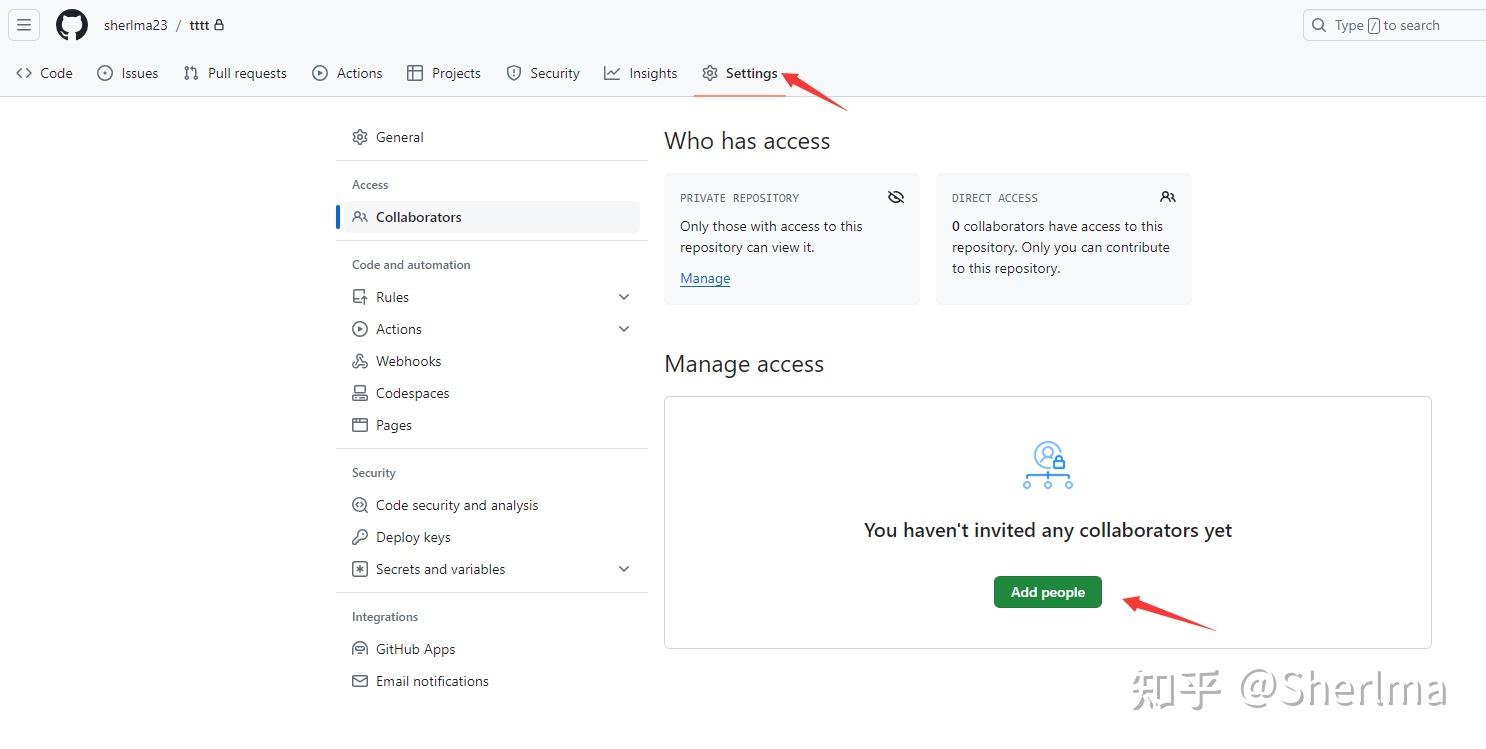Click the GitHub Octocat logo
Screen dimensions: 1486x749
[x=72, y=25]
